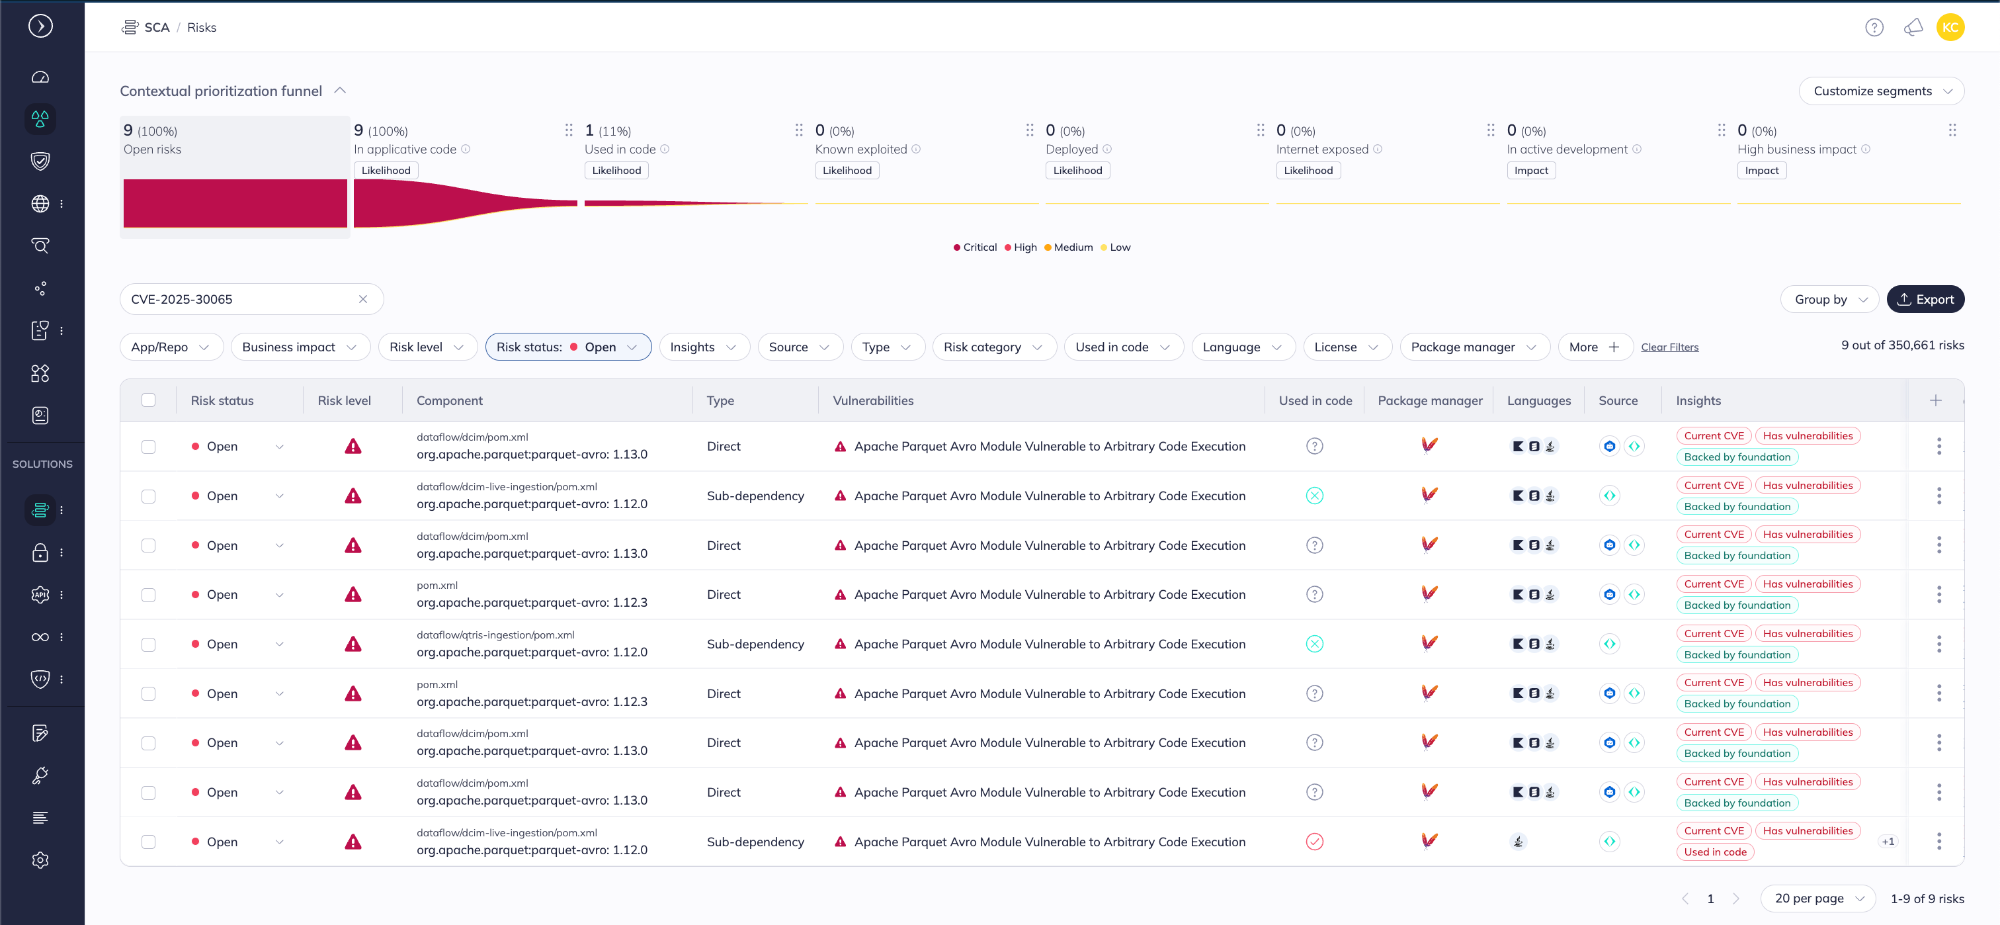This screenshot has width=2000, height=925.
Task: Open the Business impact filter dropdown
Action: point(300,347)
